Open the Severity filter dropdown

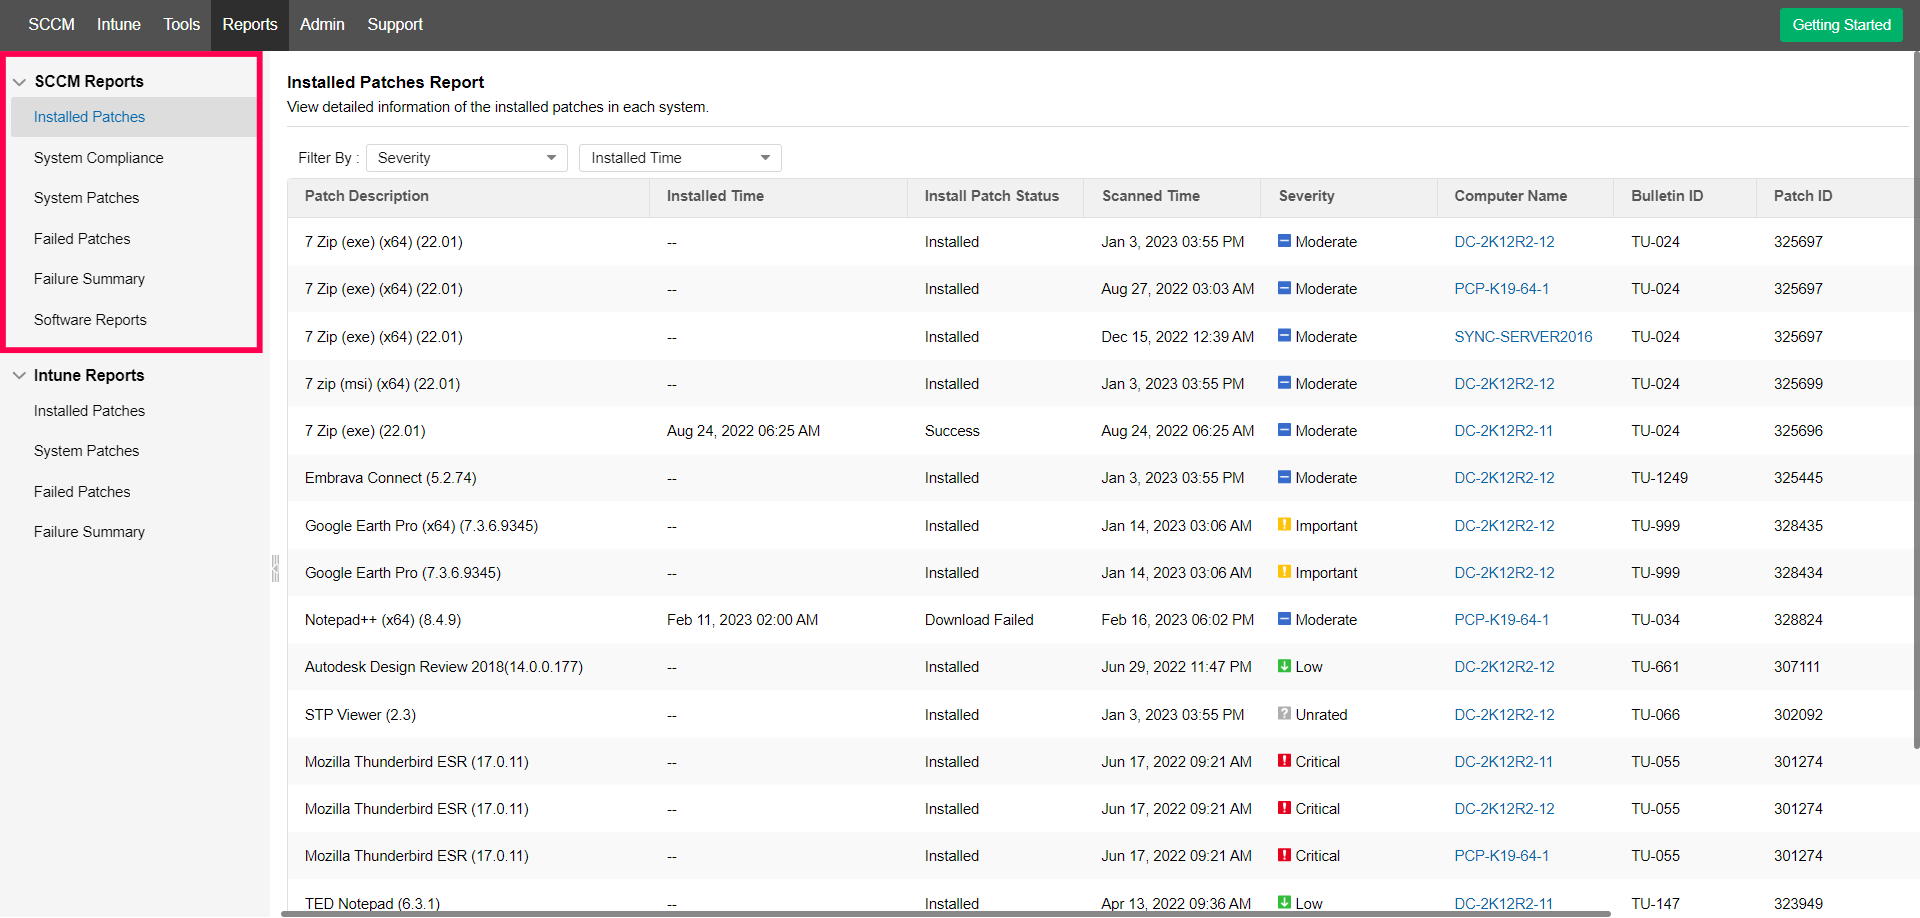(466, 158)
